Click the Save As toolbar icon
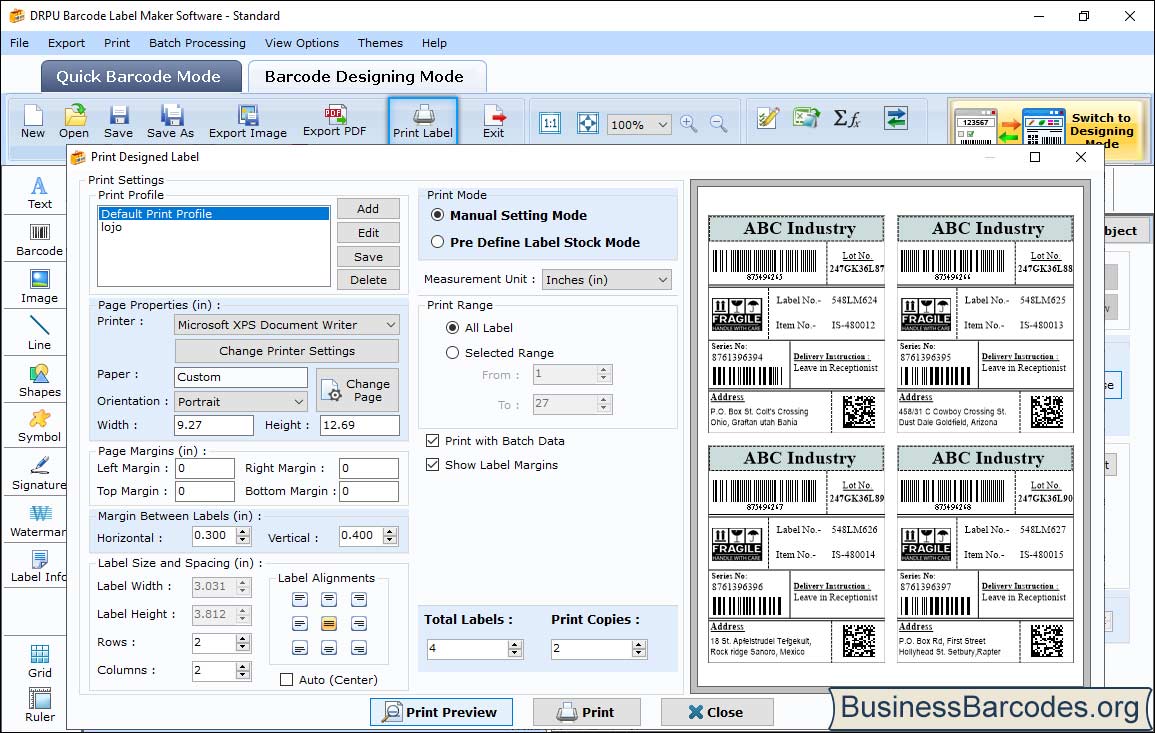 tap(170, 122)
